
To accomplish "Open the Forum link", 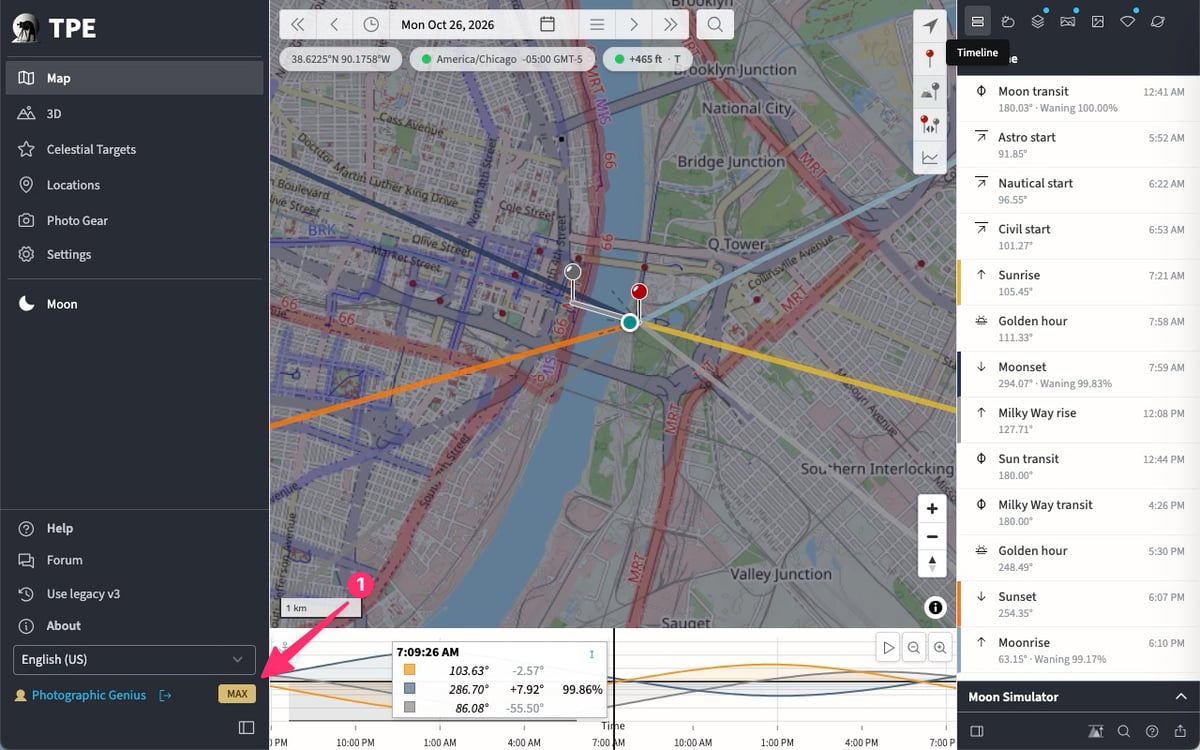I will [x=64, y=560].
